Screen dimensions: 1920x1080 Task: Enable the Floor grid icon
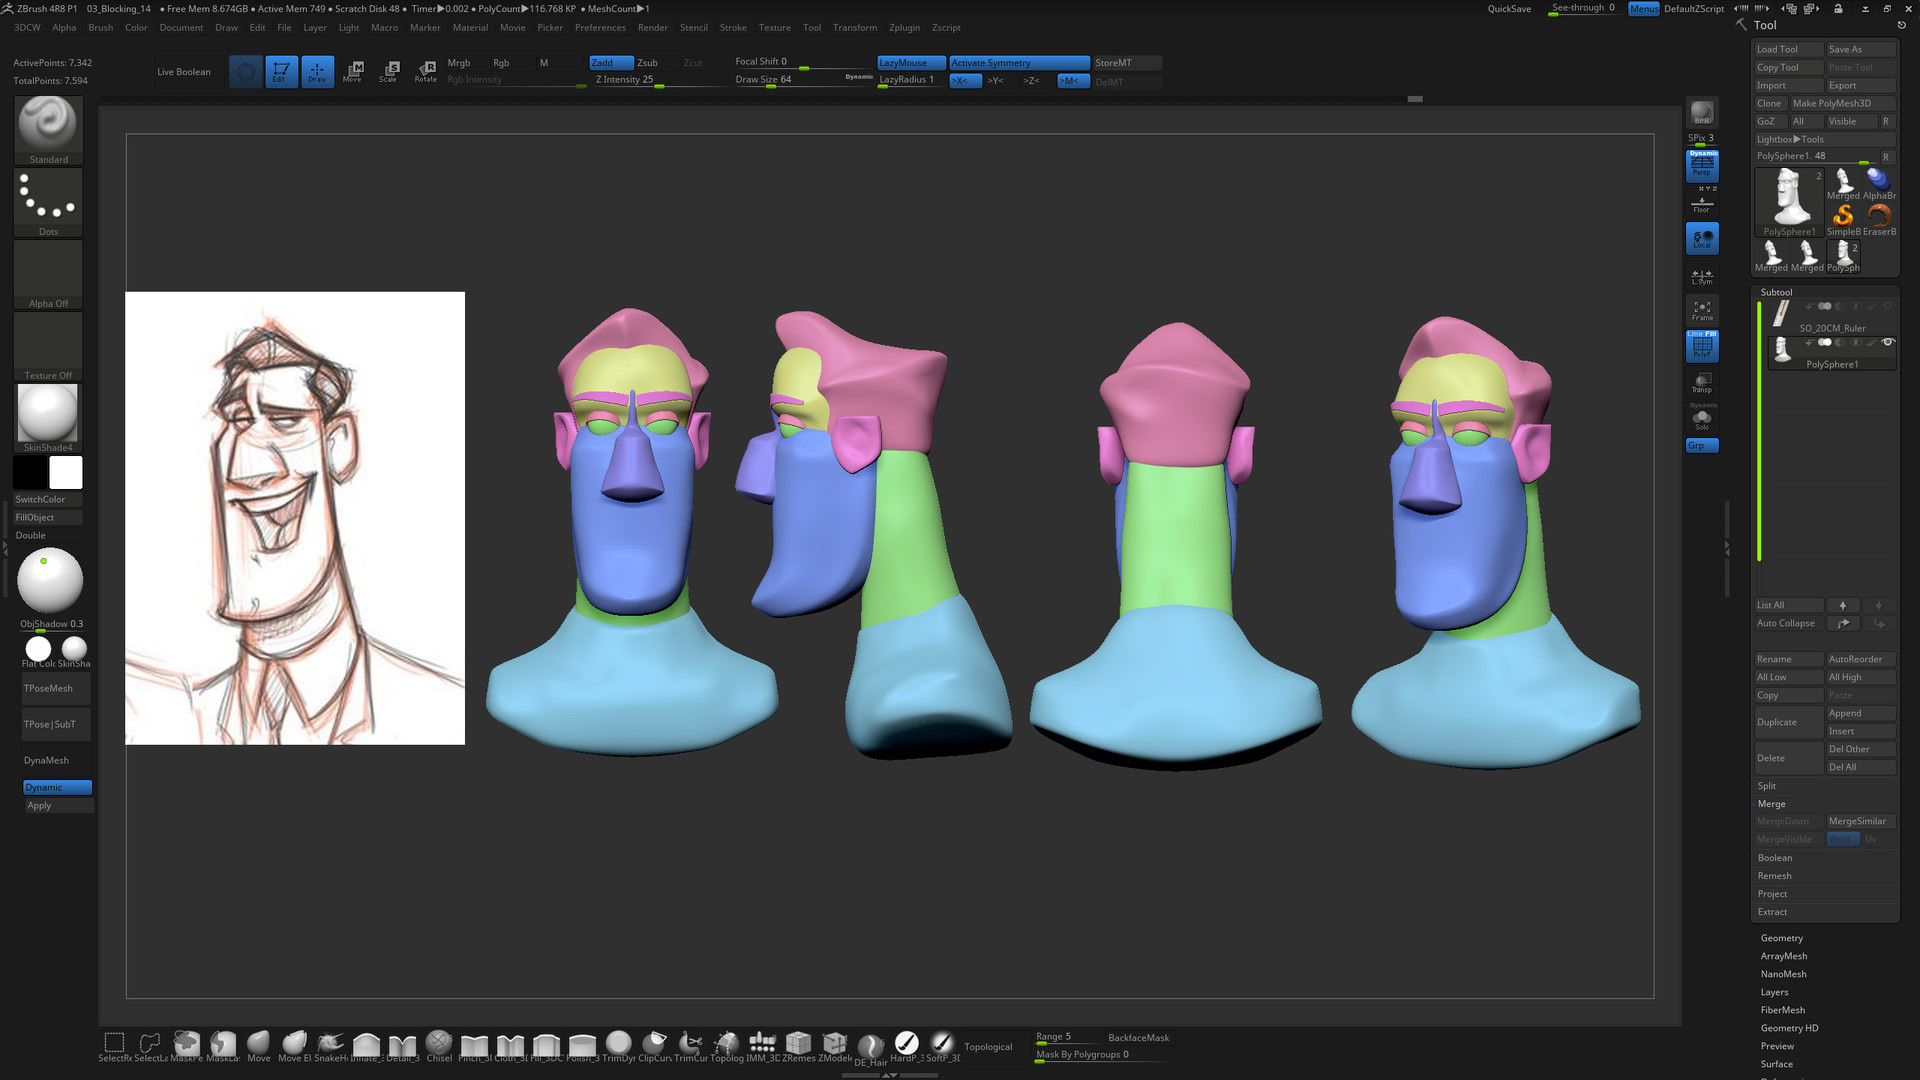[x=1702, y=204]
